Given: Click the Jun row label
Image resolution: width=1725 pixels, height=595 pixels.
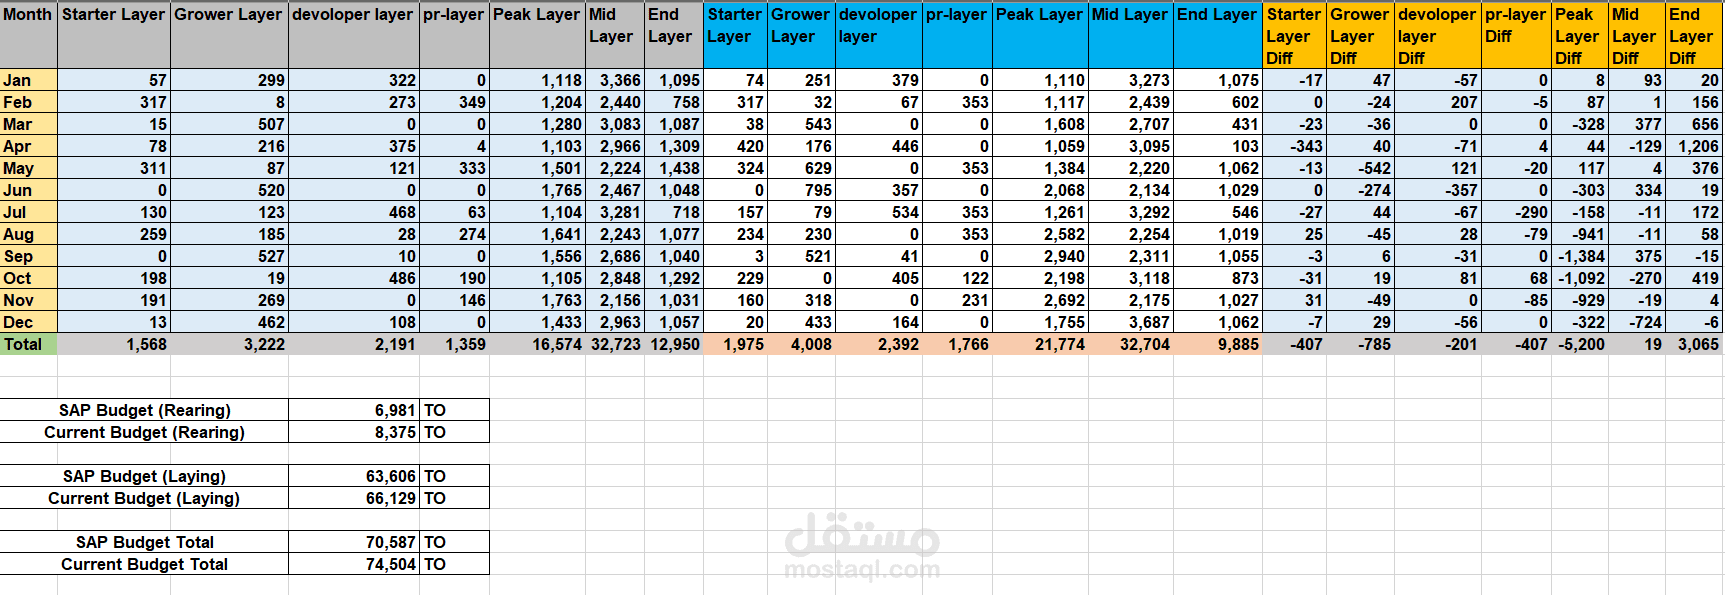Looking at the screenshot, I should [x=29, y=190].
